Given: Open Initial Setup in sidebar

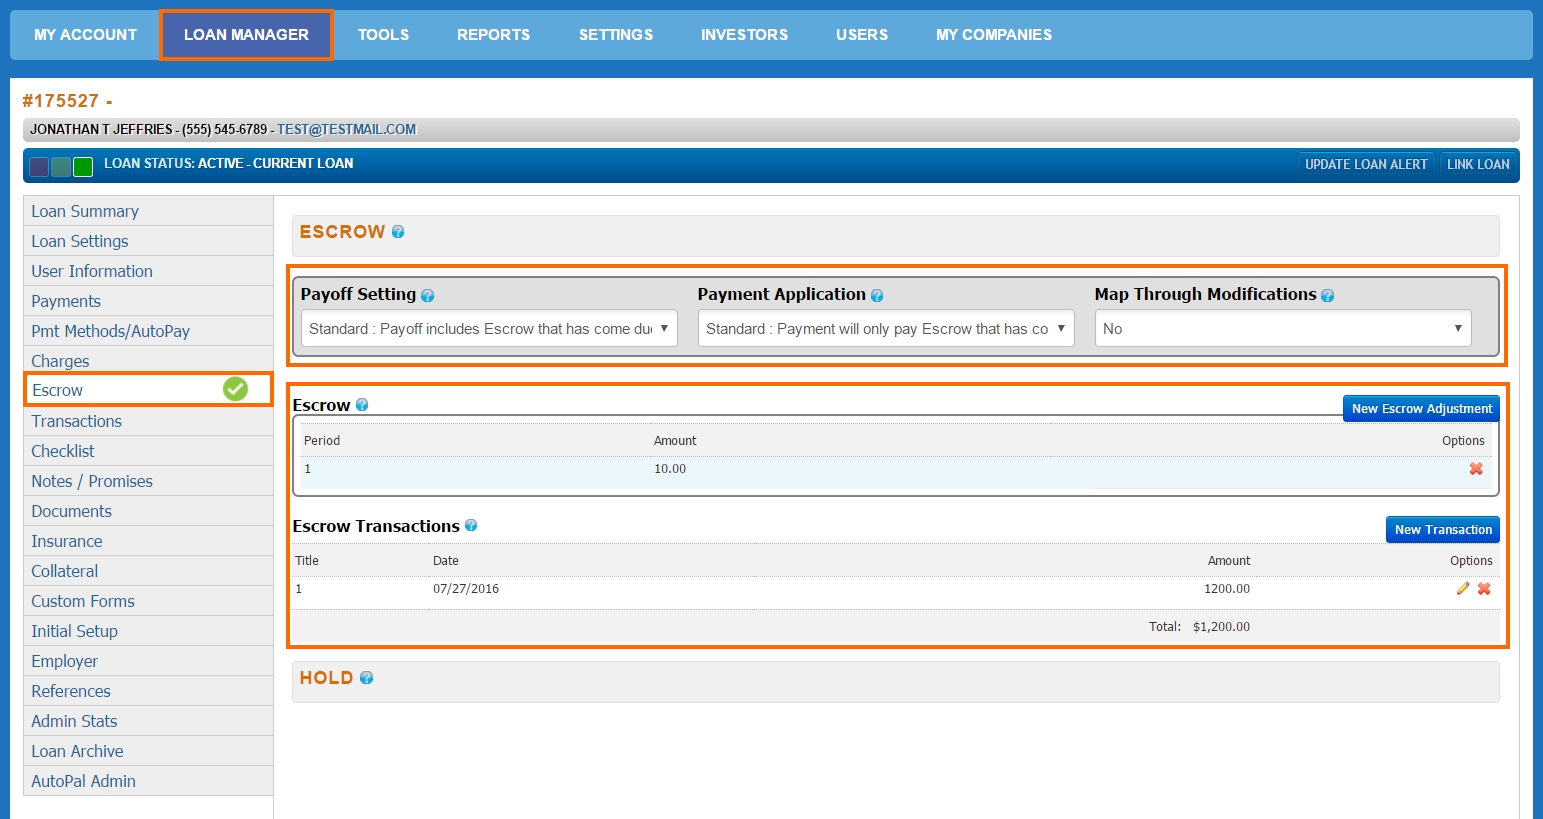Looking at the screenshot, I should pyautogui.click(x=148, y=631).
